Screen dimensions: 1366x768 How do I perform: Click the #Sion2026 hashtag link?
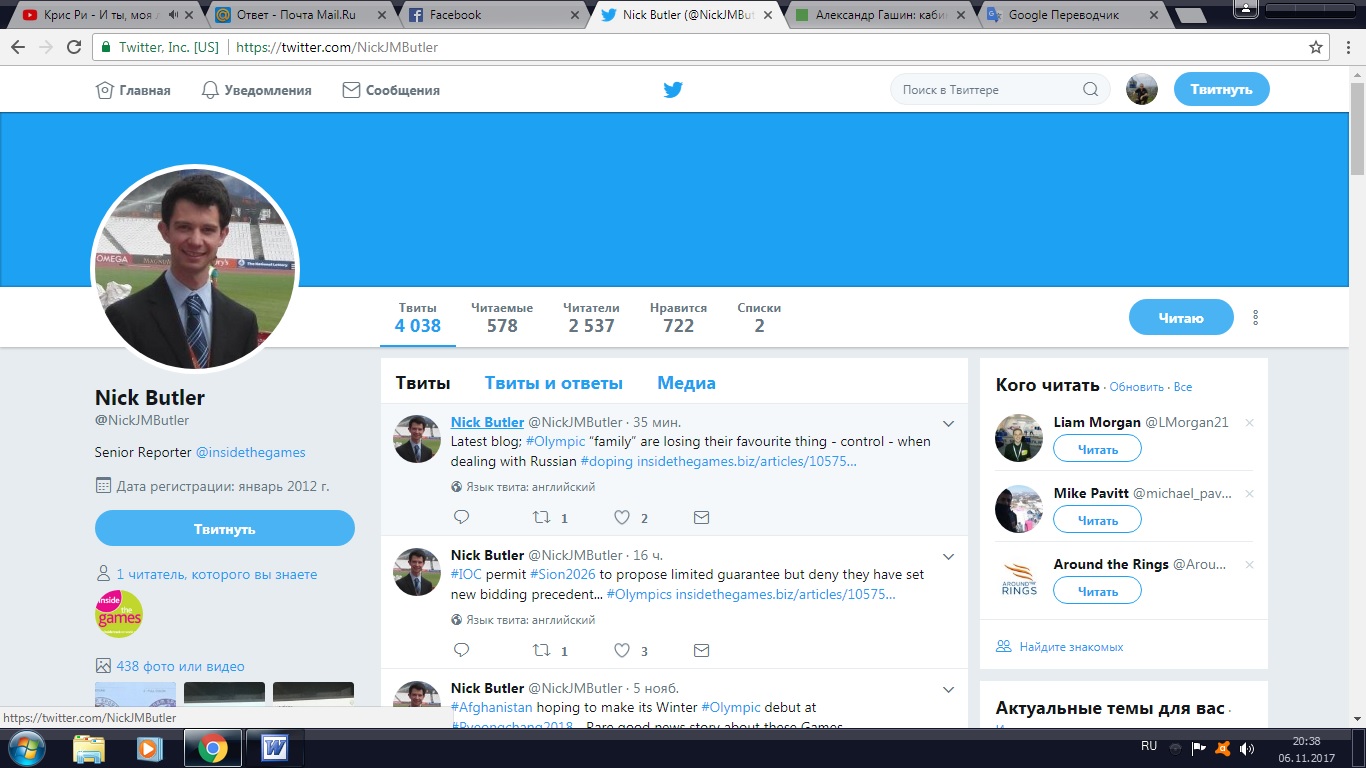563,574
